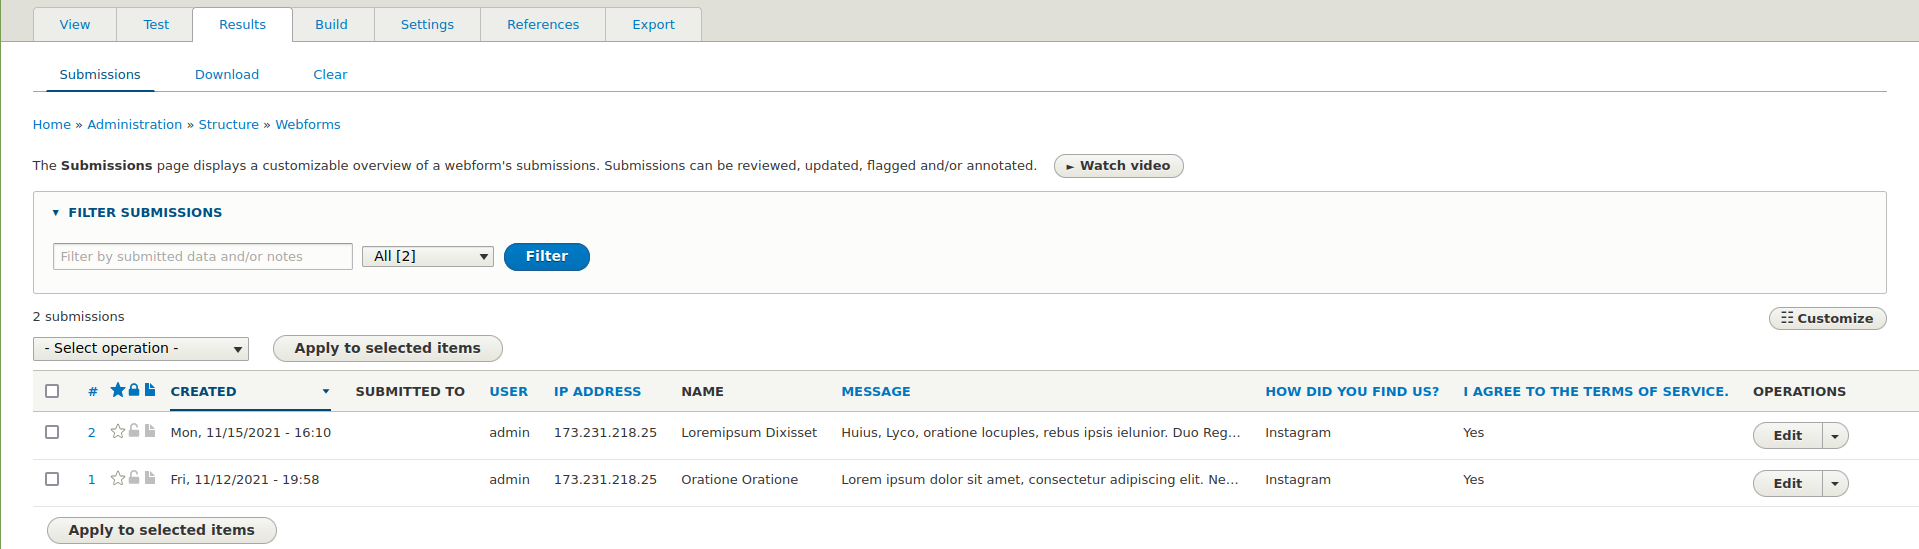Click the lock icon in the table header
This screenshot has width=1919, height=549.
(x=134, y=390)
